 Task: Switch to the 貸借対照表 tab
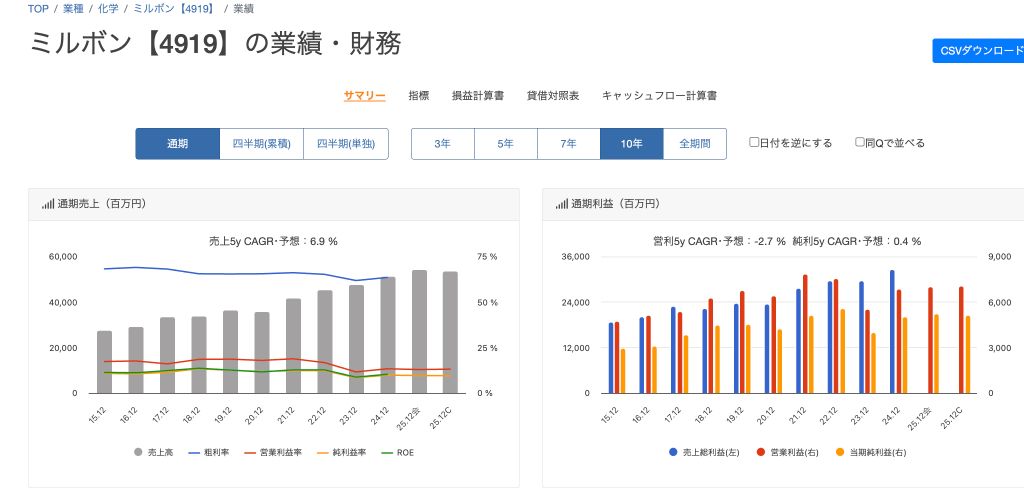point(553,95)
